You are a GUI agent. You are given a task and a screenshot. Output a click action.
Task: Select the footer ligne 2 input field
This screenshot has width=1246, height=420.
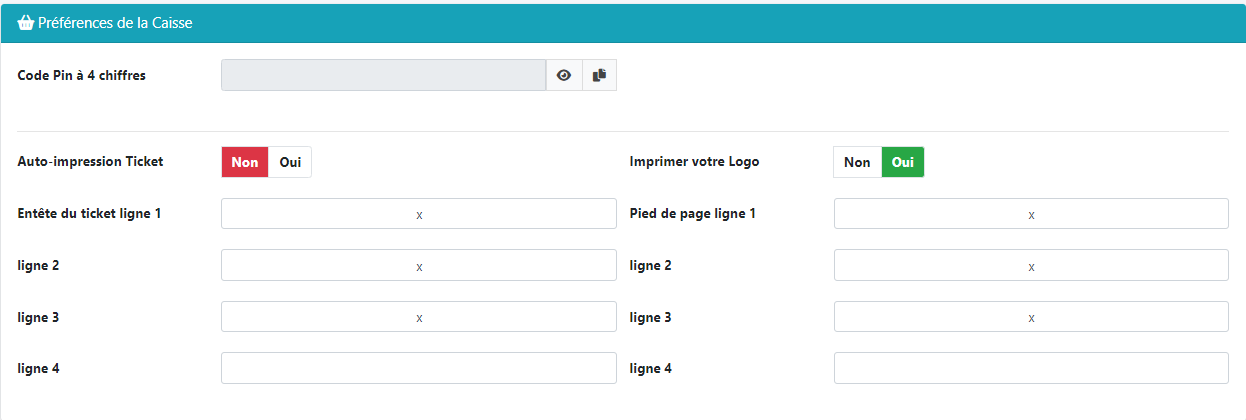pos(1030,266)
